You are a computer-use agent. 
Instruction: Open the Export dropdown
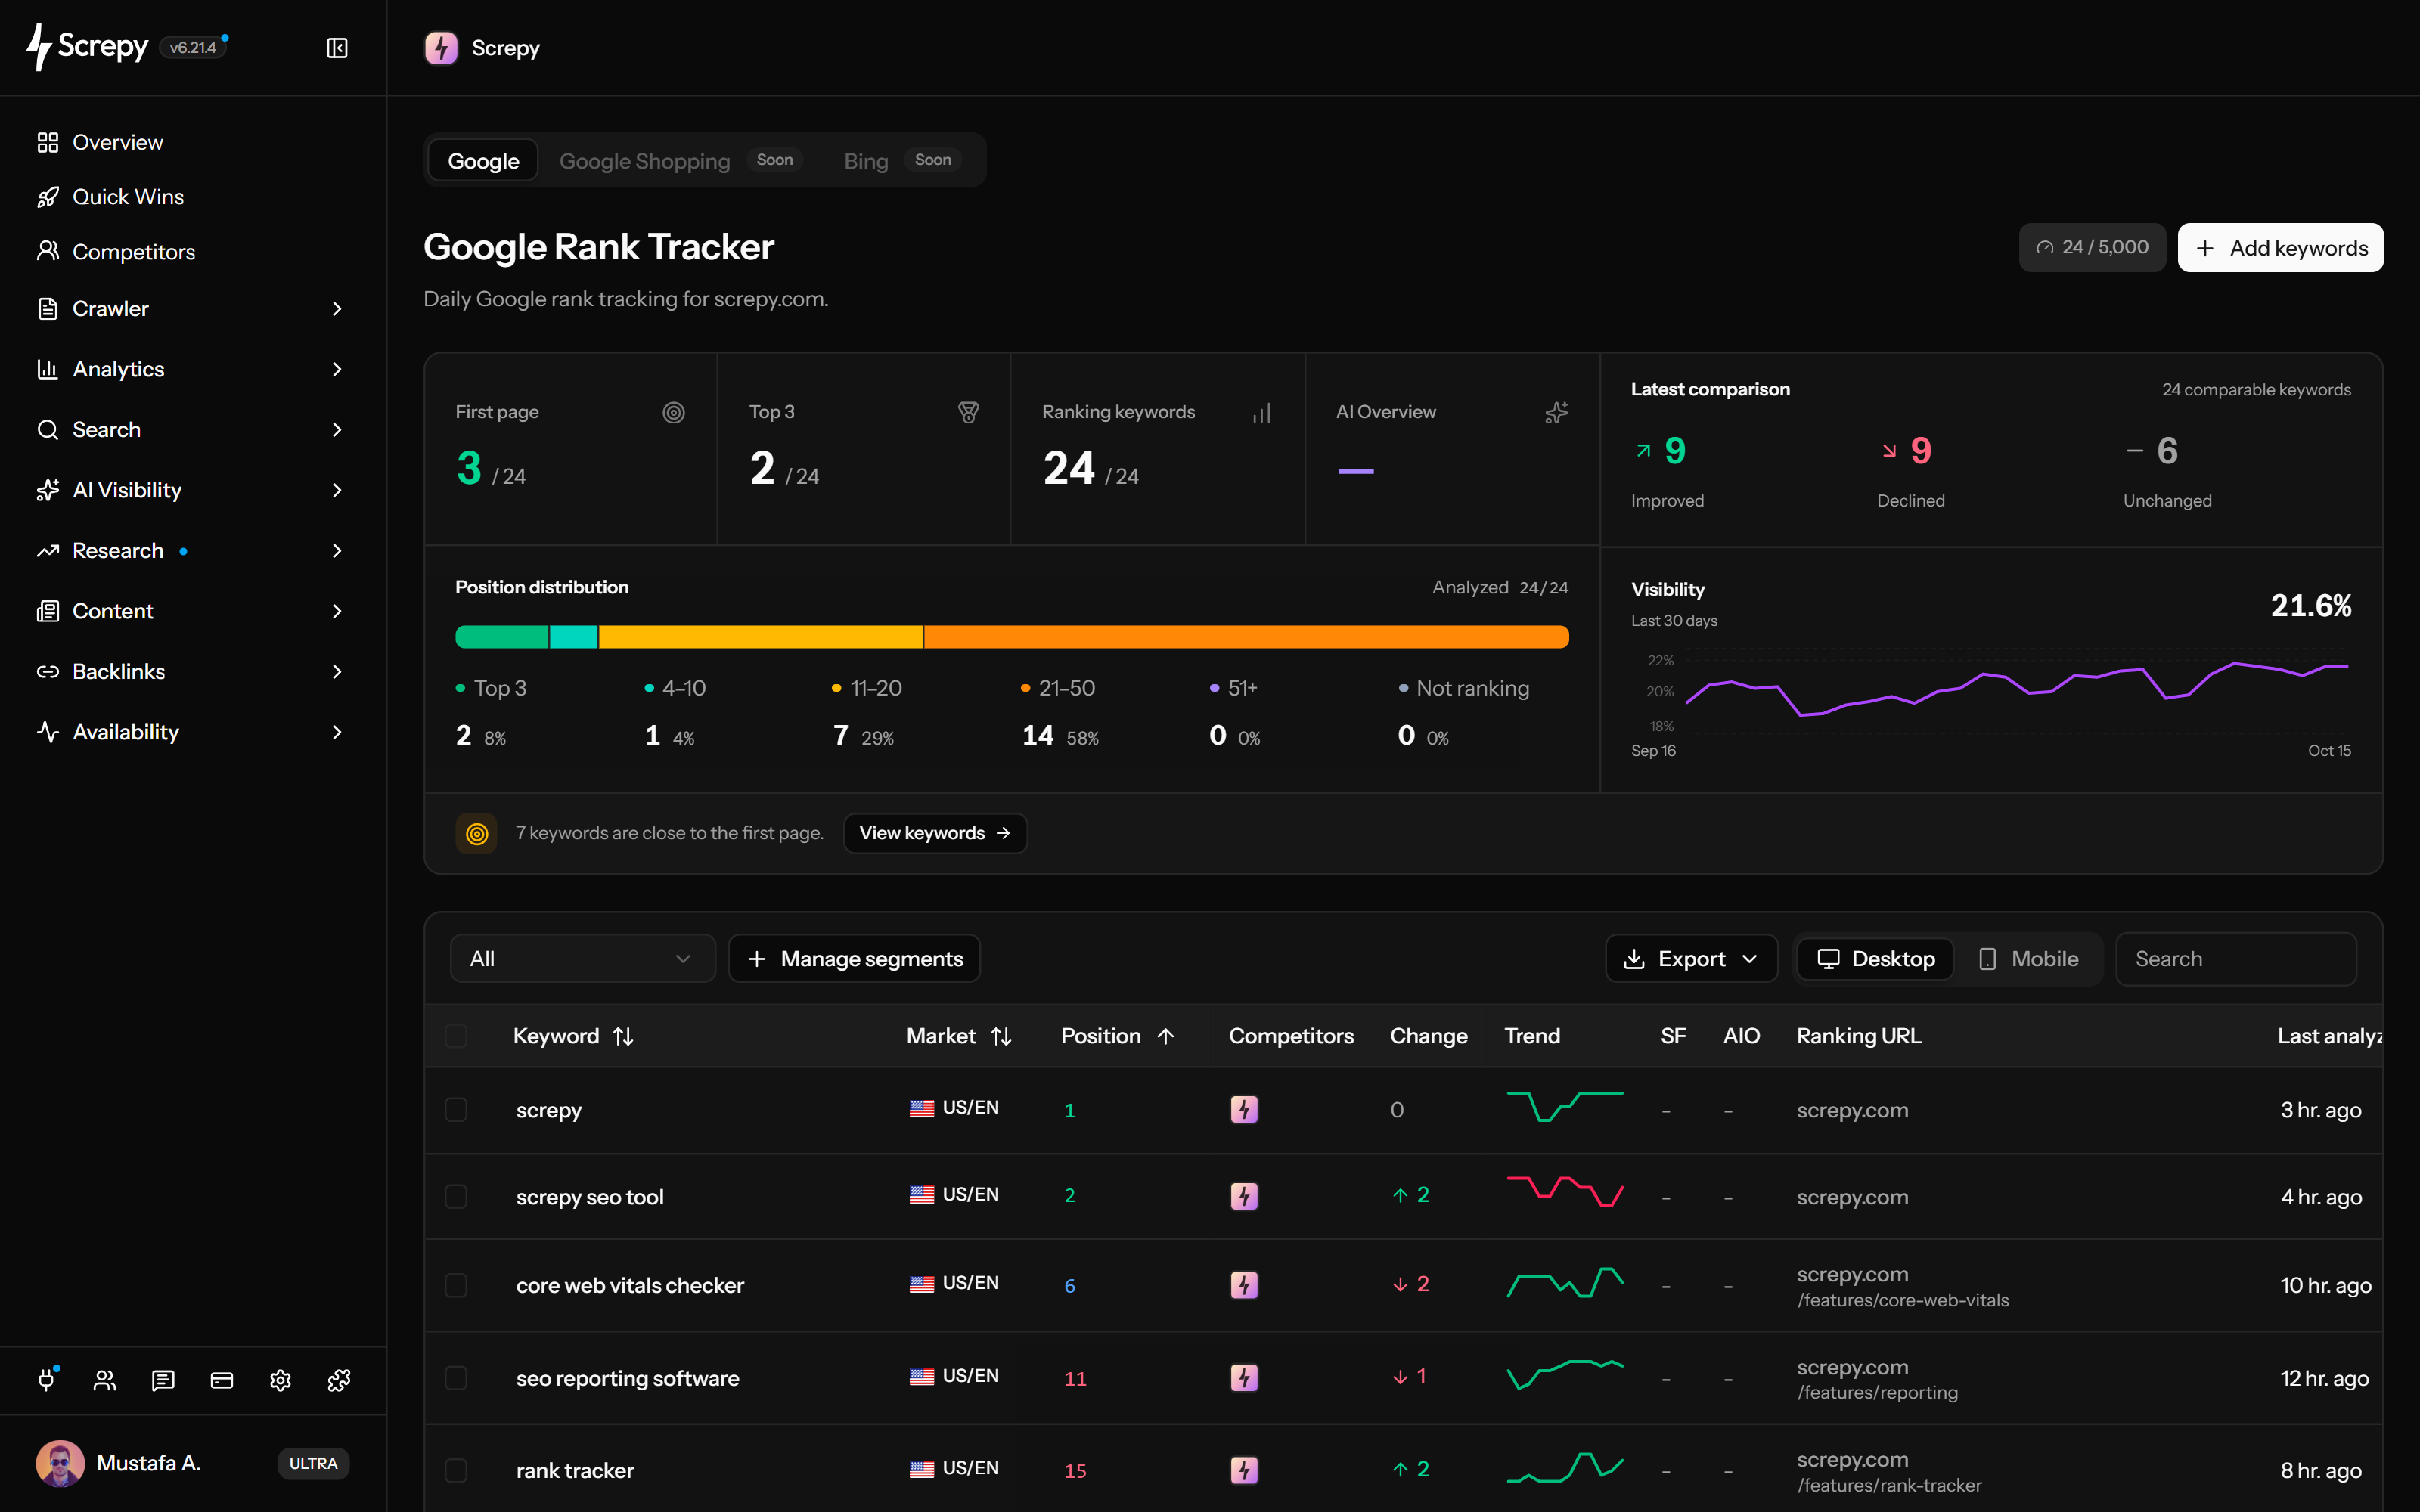pyautogui.click(x=1691, y=959)
